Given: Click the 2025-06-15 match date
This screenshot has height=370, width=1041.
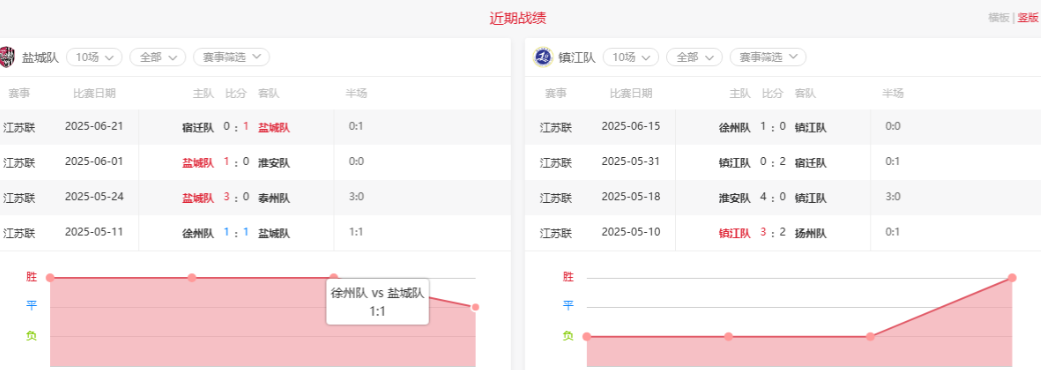Looking at the screenshot, I should (x=631, y=126).
